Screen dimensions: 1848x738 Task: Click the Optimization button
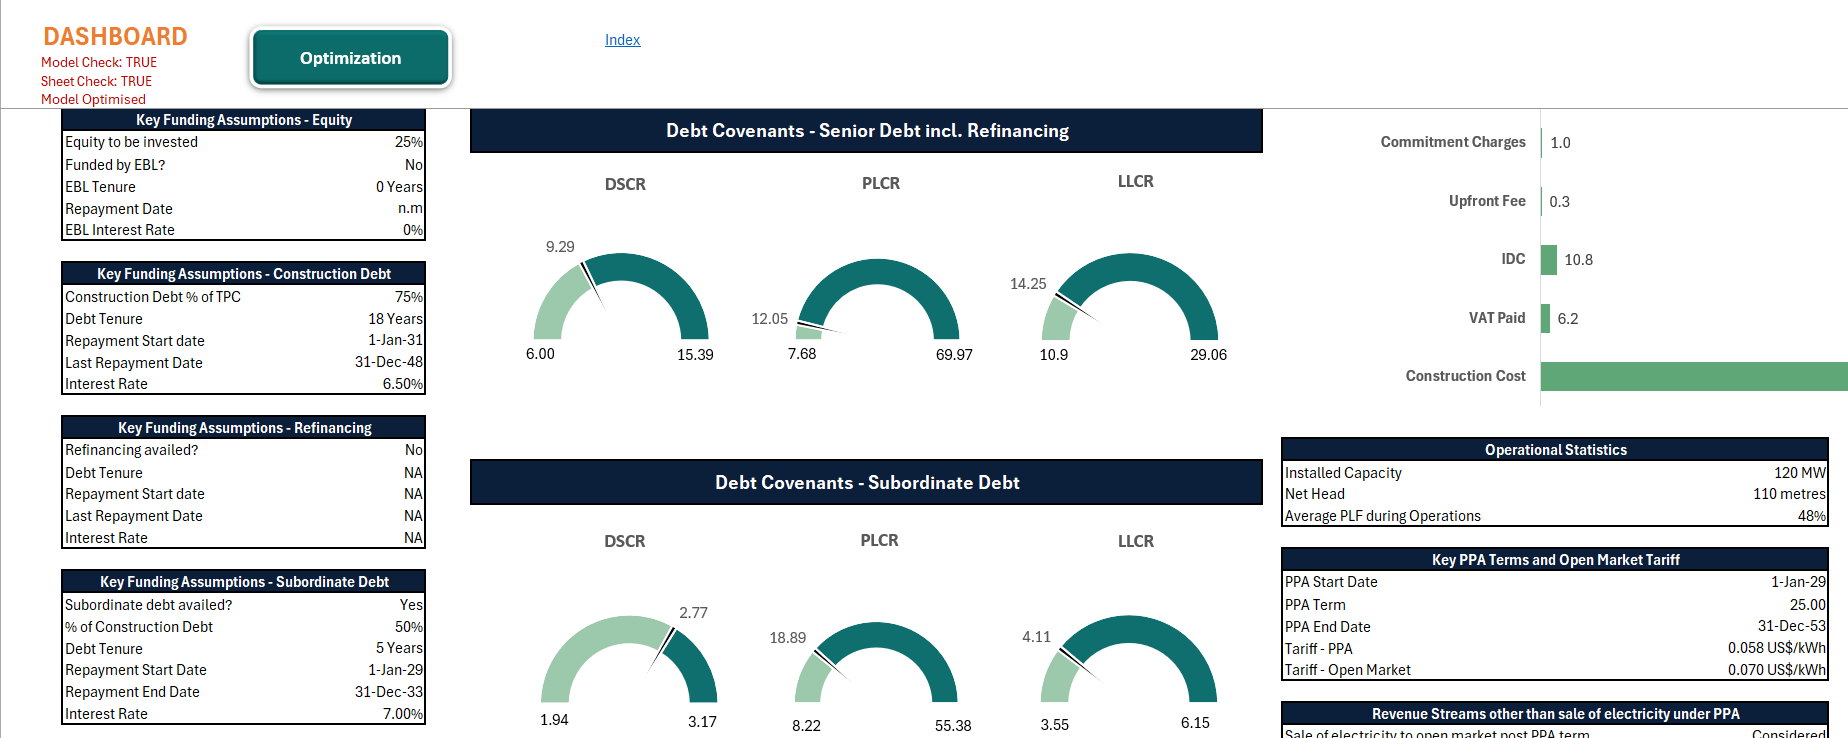tap(350, 58)
